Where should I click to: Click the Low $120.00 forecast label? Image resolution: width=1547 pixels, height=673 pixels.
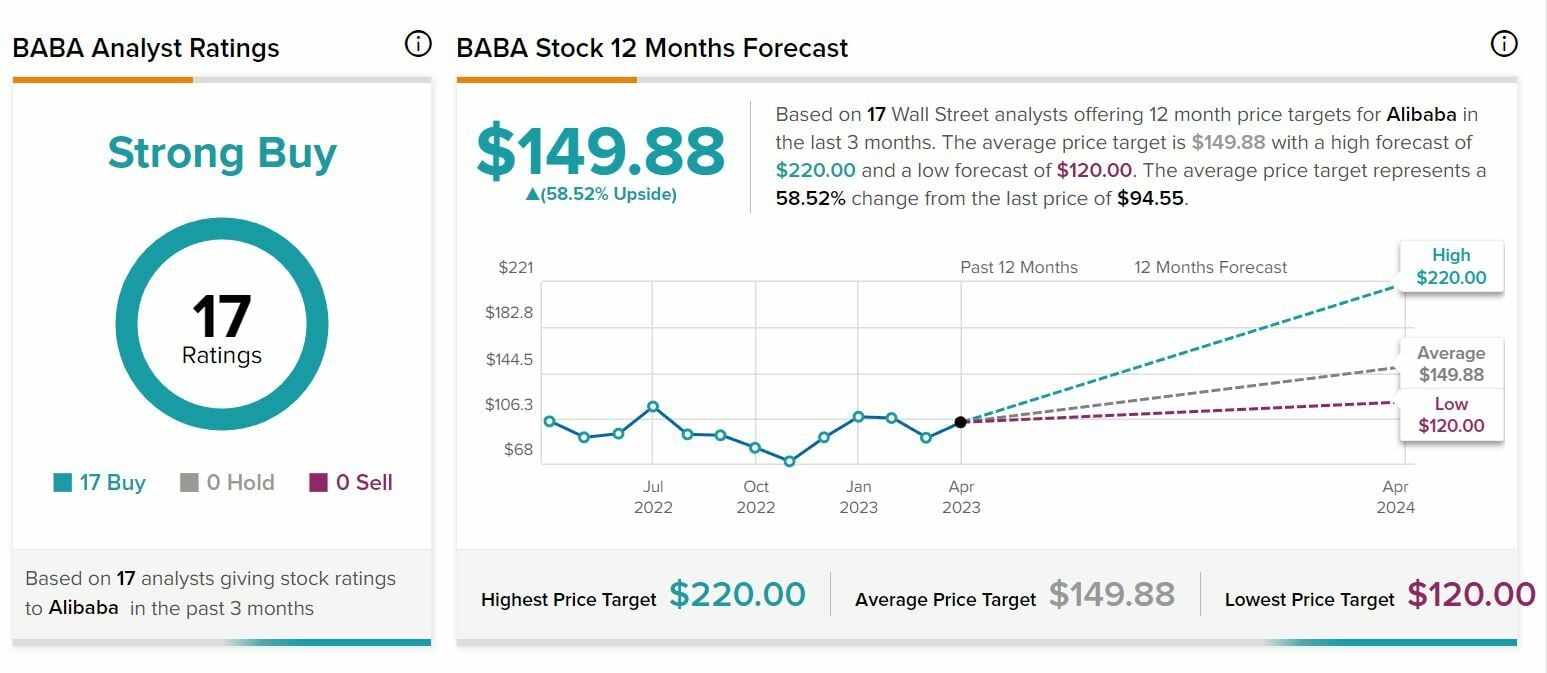(x=1450, y=415)
